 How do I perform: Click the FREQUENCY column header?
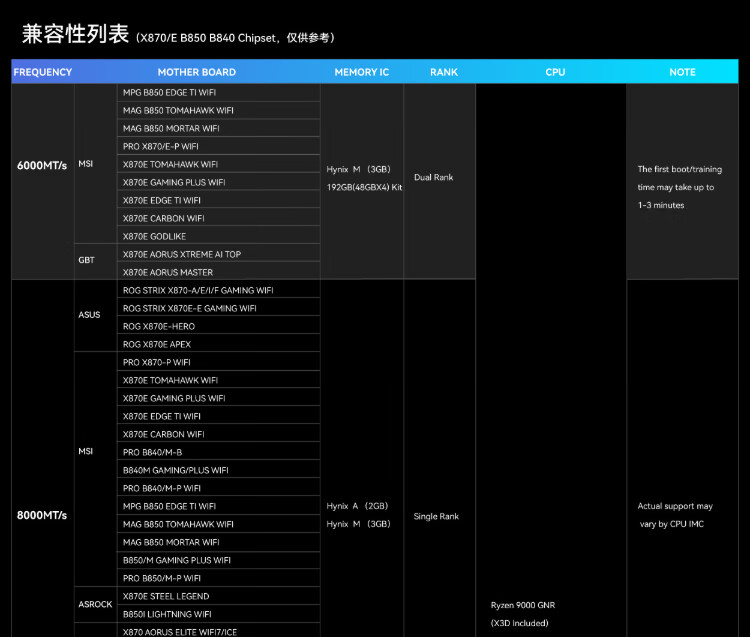(x=43, y=72)
